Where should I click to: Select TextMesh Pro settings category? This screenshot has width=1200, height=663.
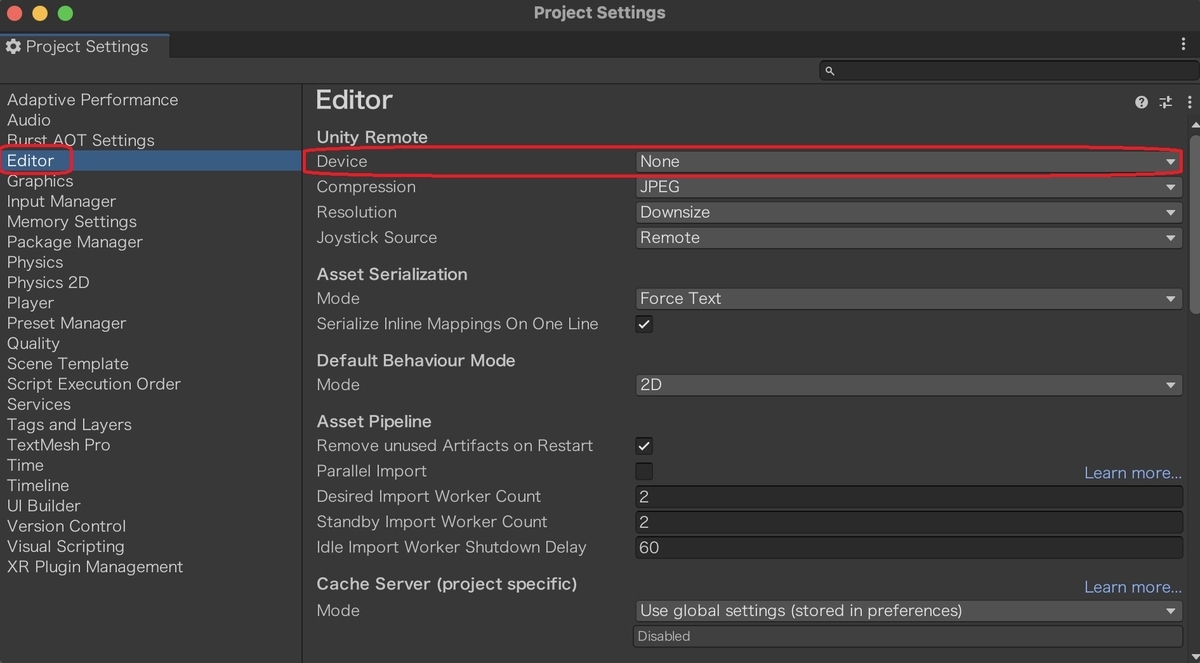59,445
